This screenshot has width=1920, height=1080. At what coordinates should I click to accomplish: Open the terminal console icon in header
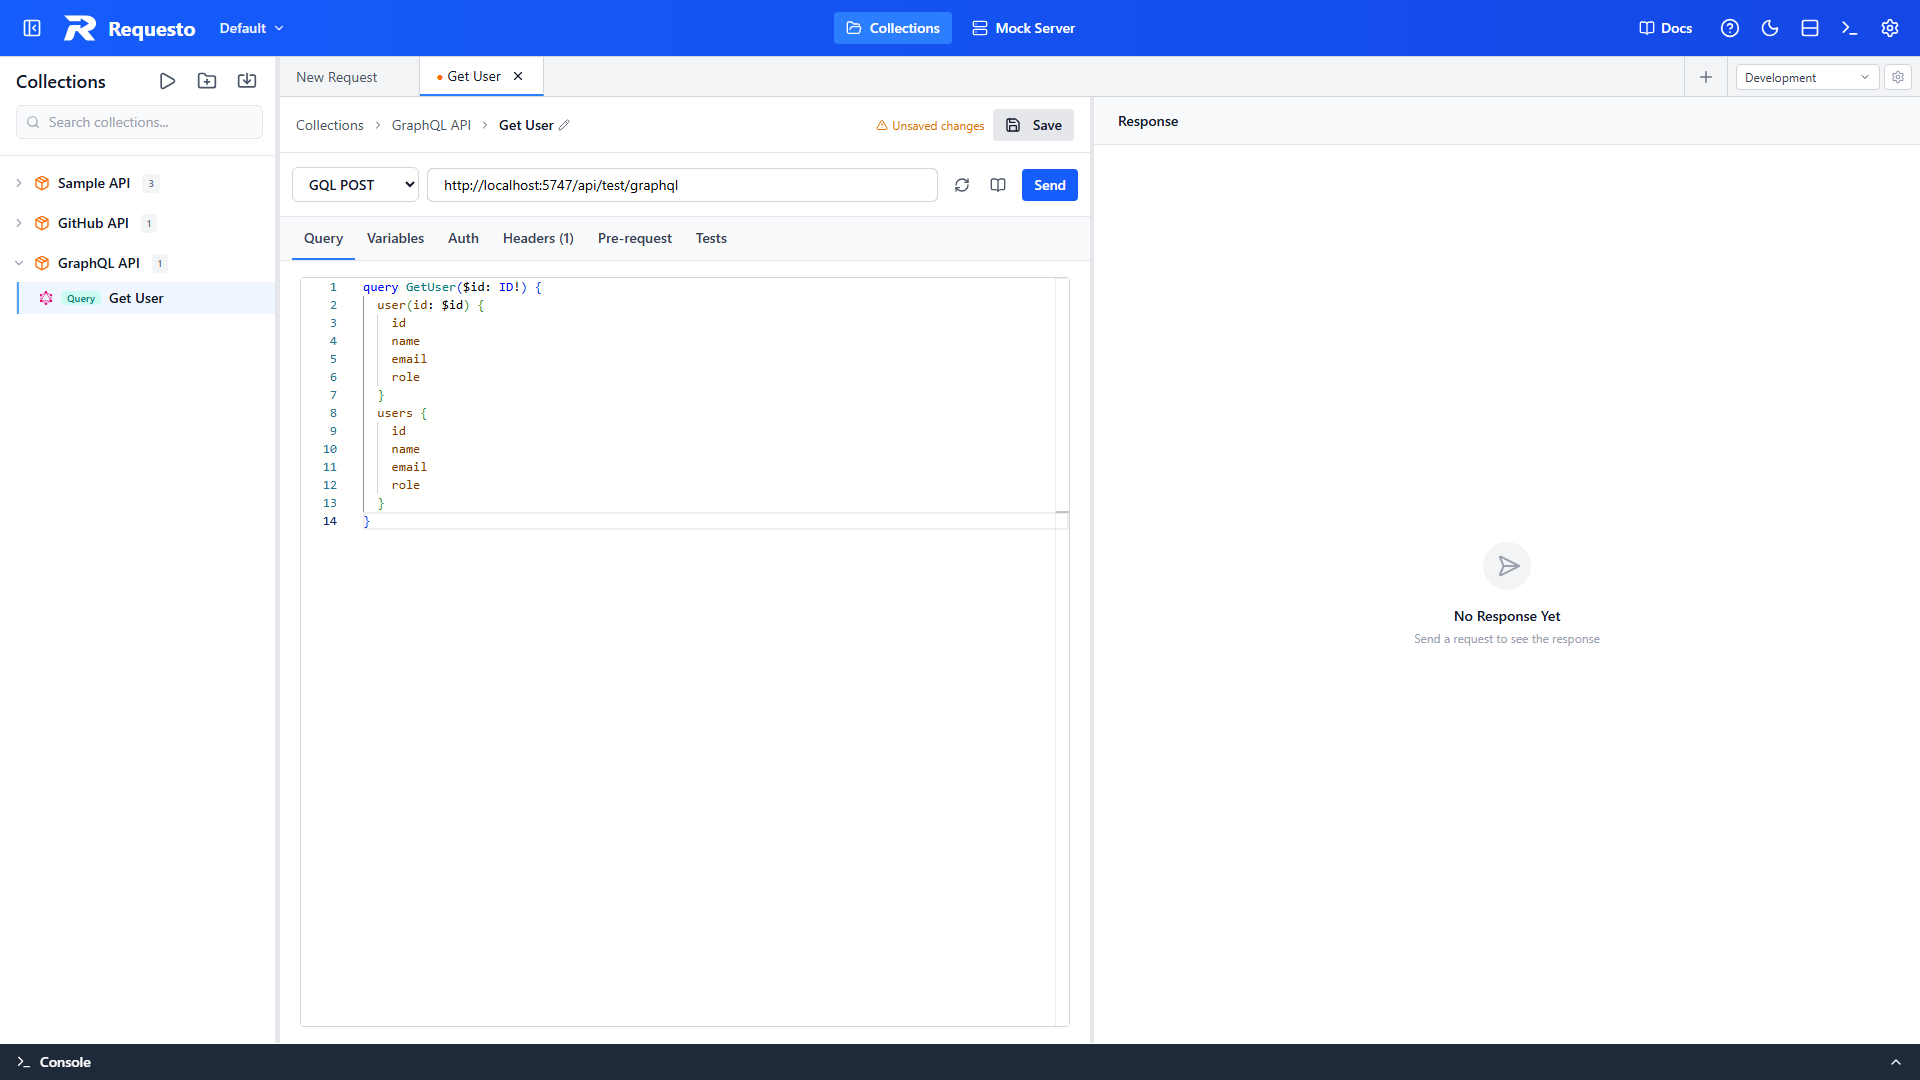[x=1850, y=28]
